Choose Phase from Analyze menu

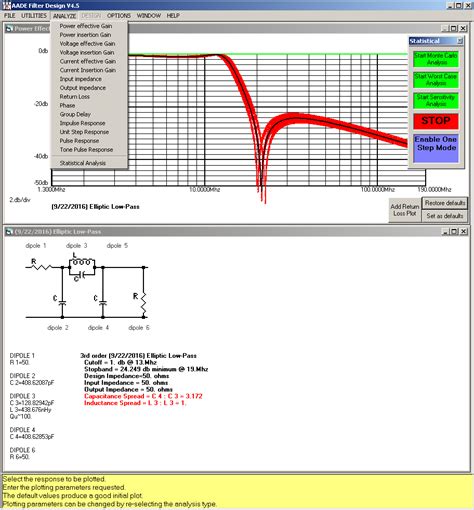click(67, 105)
